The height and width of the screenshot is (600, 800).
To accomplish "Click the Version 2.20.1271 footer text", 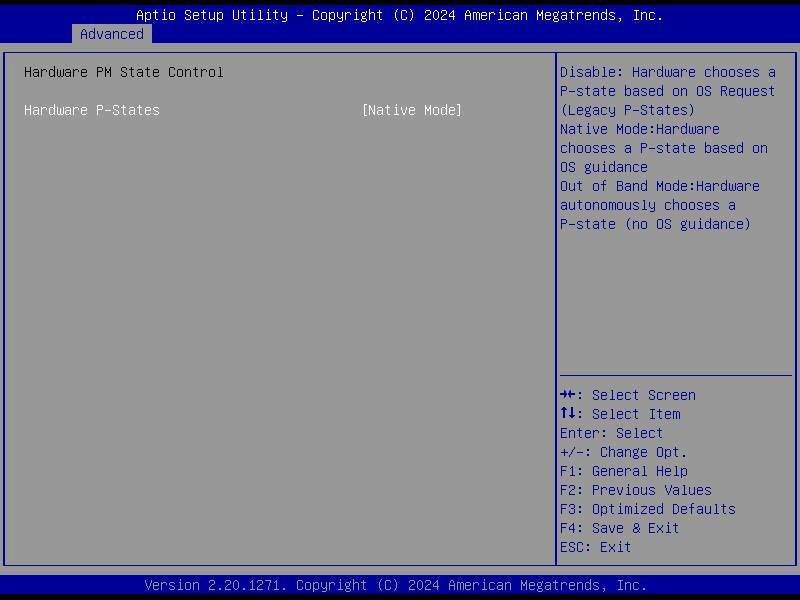I will pyautogui.click(x=400, y=585).
